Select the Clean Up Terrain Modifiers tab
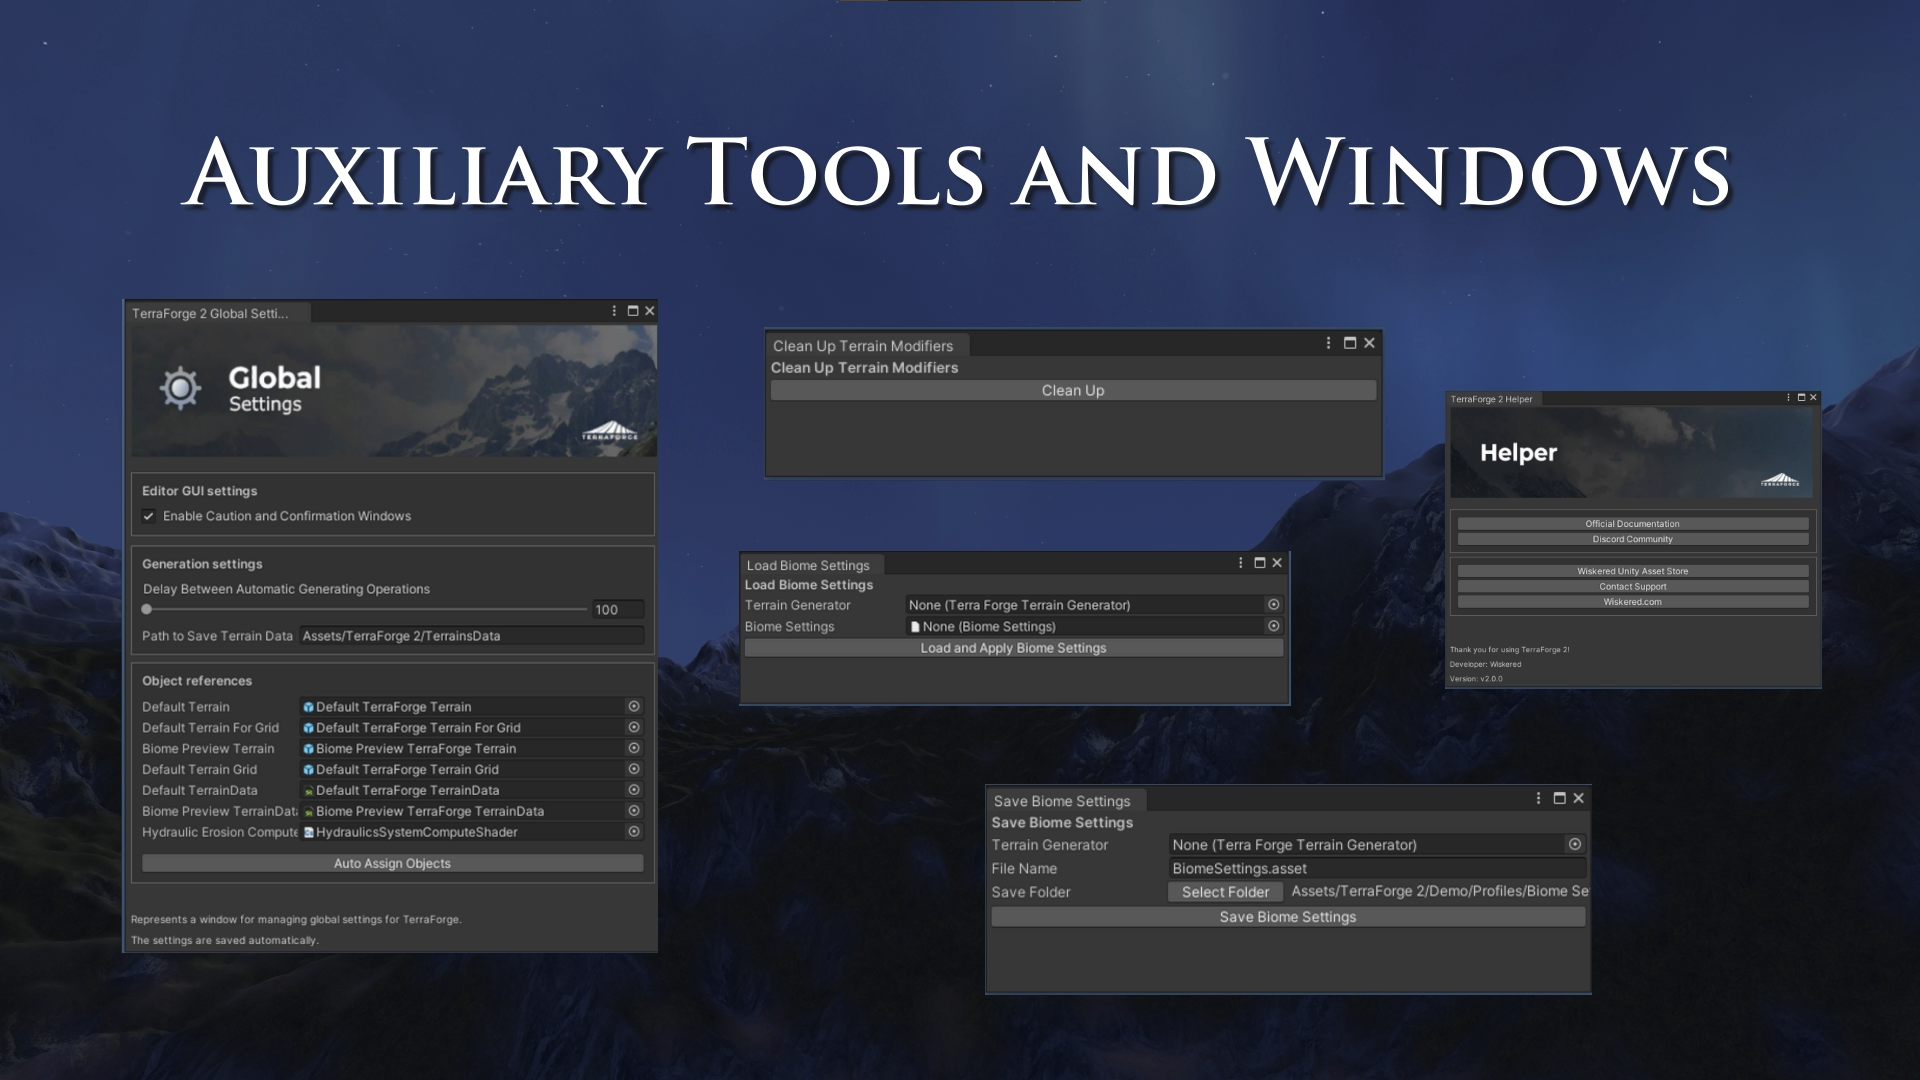Viewport: 1920px width, 1080px height. pos(863,346)
